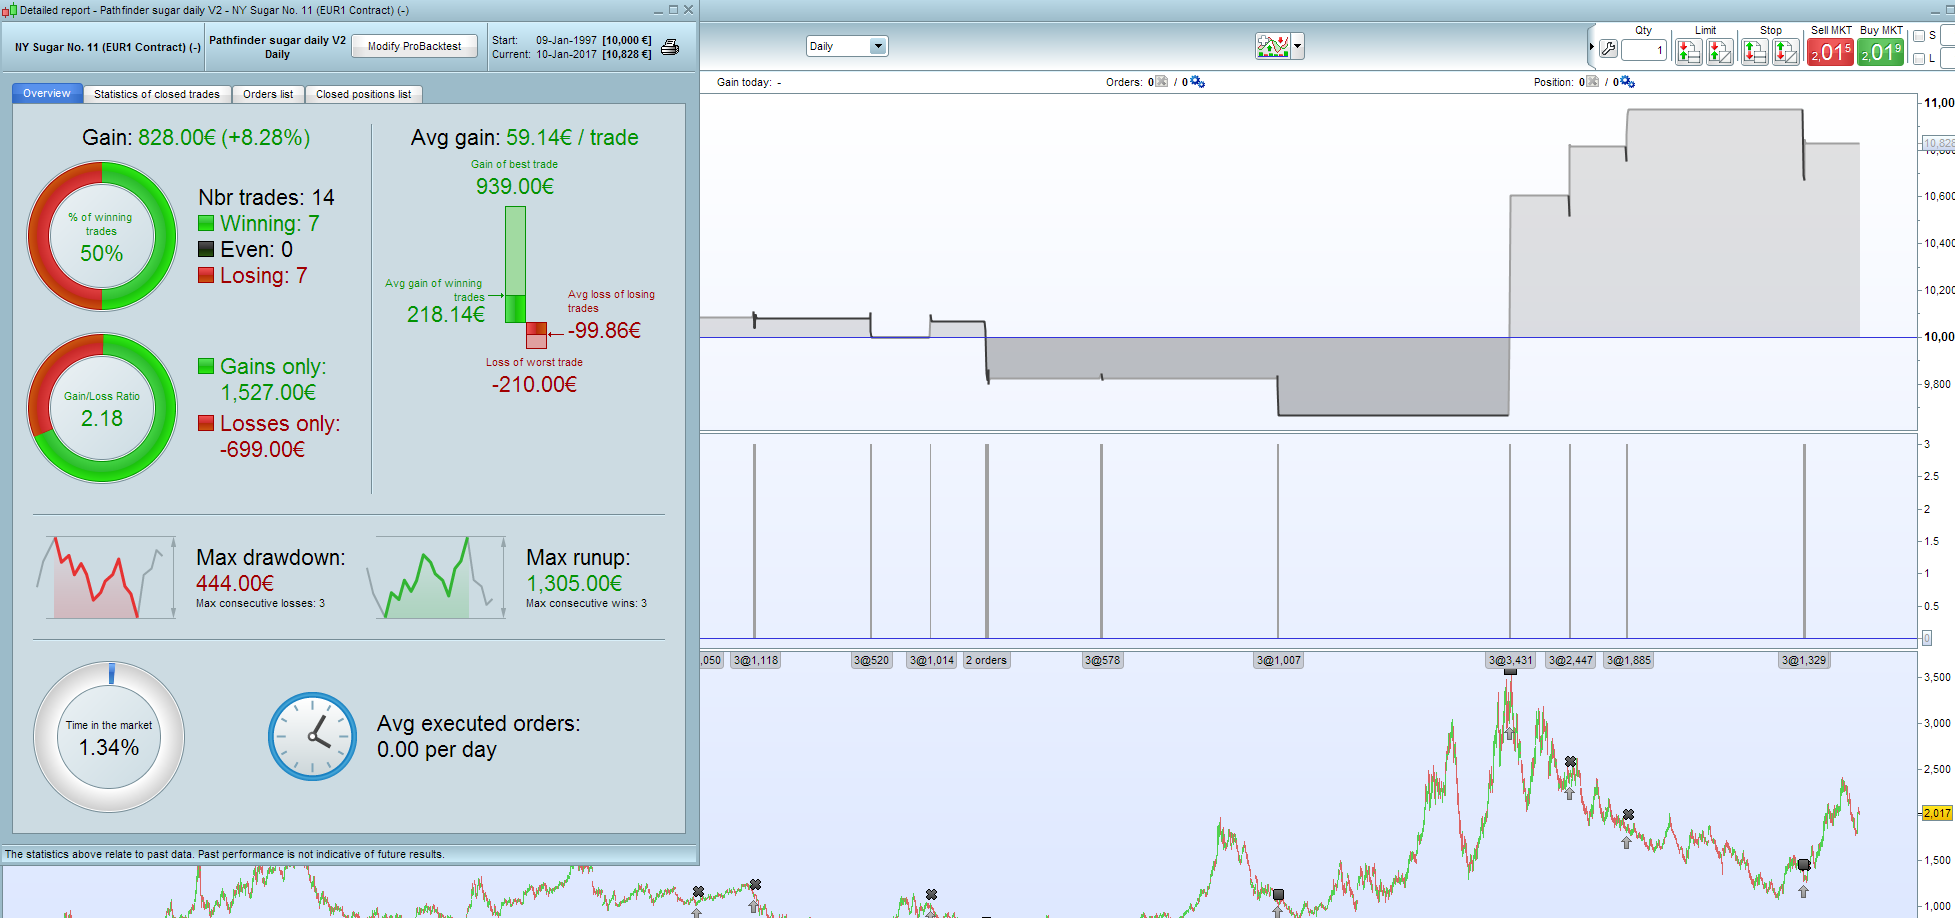
Task: Open Orders gear settings icon
Action: (x=1198, y=82)
